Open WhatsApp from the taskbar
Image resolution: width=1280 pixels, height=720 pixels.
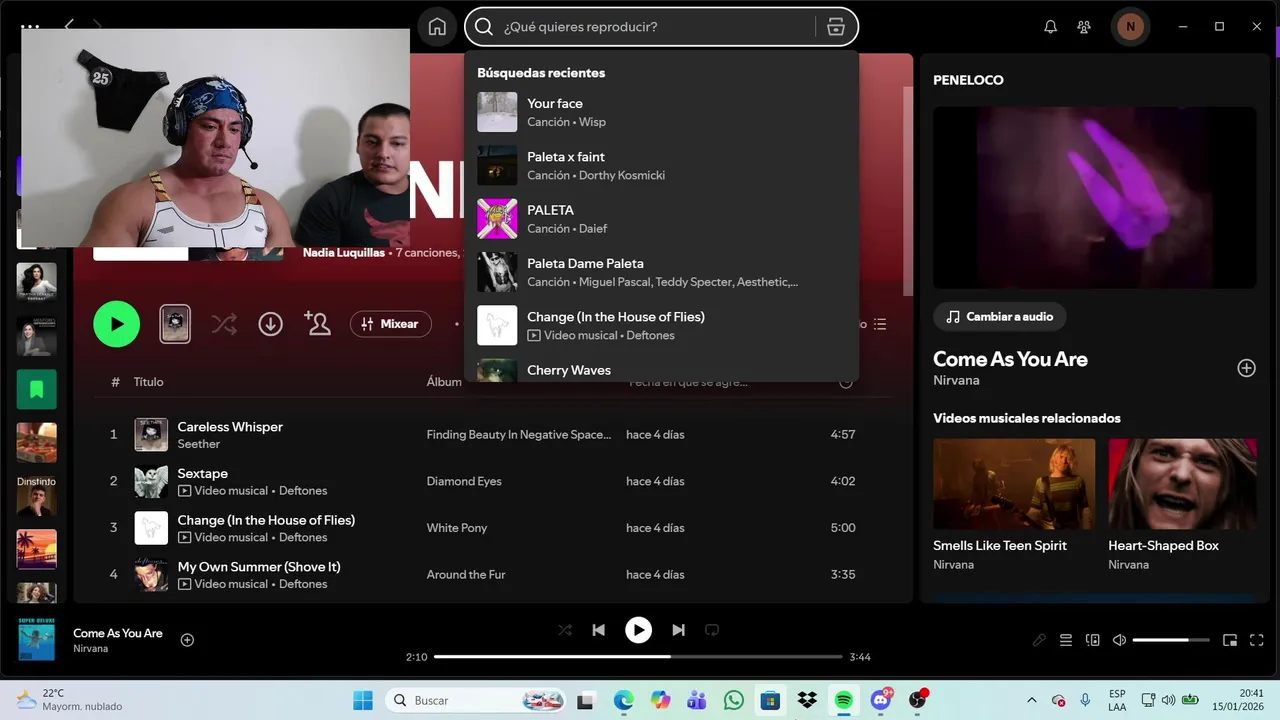coord(733,700)
